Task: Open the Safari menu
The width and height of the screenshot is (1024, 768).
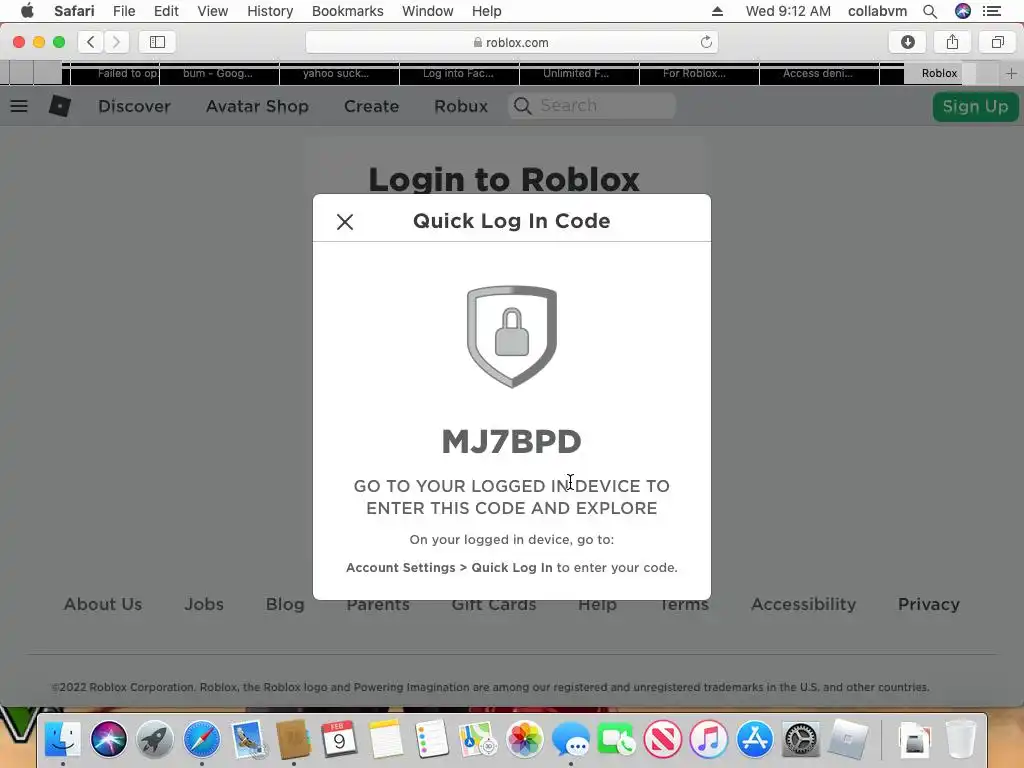Action: click(74, 11)
